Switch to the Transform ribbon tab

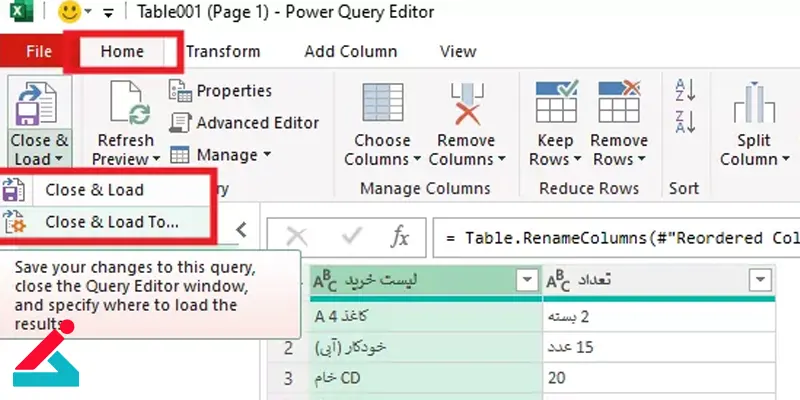click(x=223, y=52)
